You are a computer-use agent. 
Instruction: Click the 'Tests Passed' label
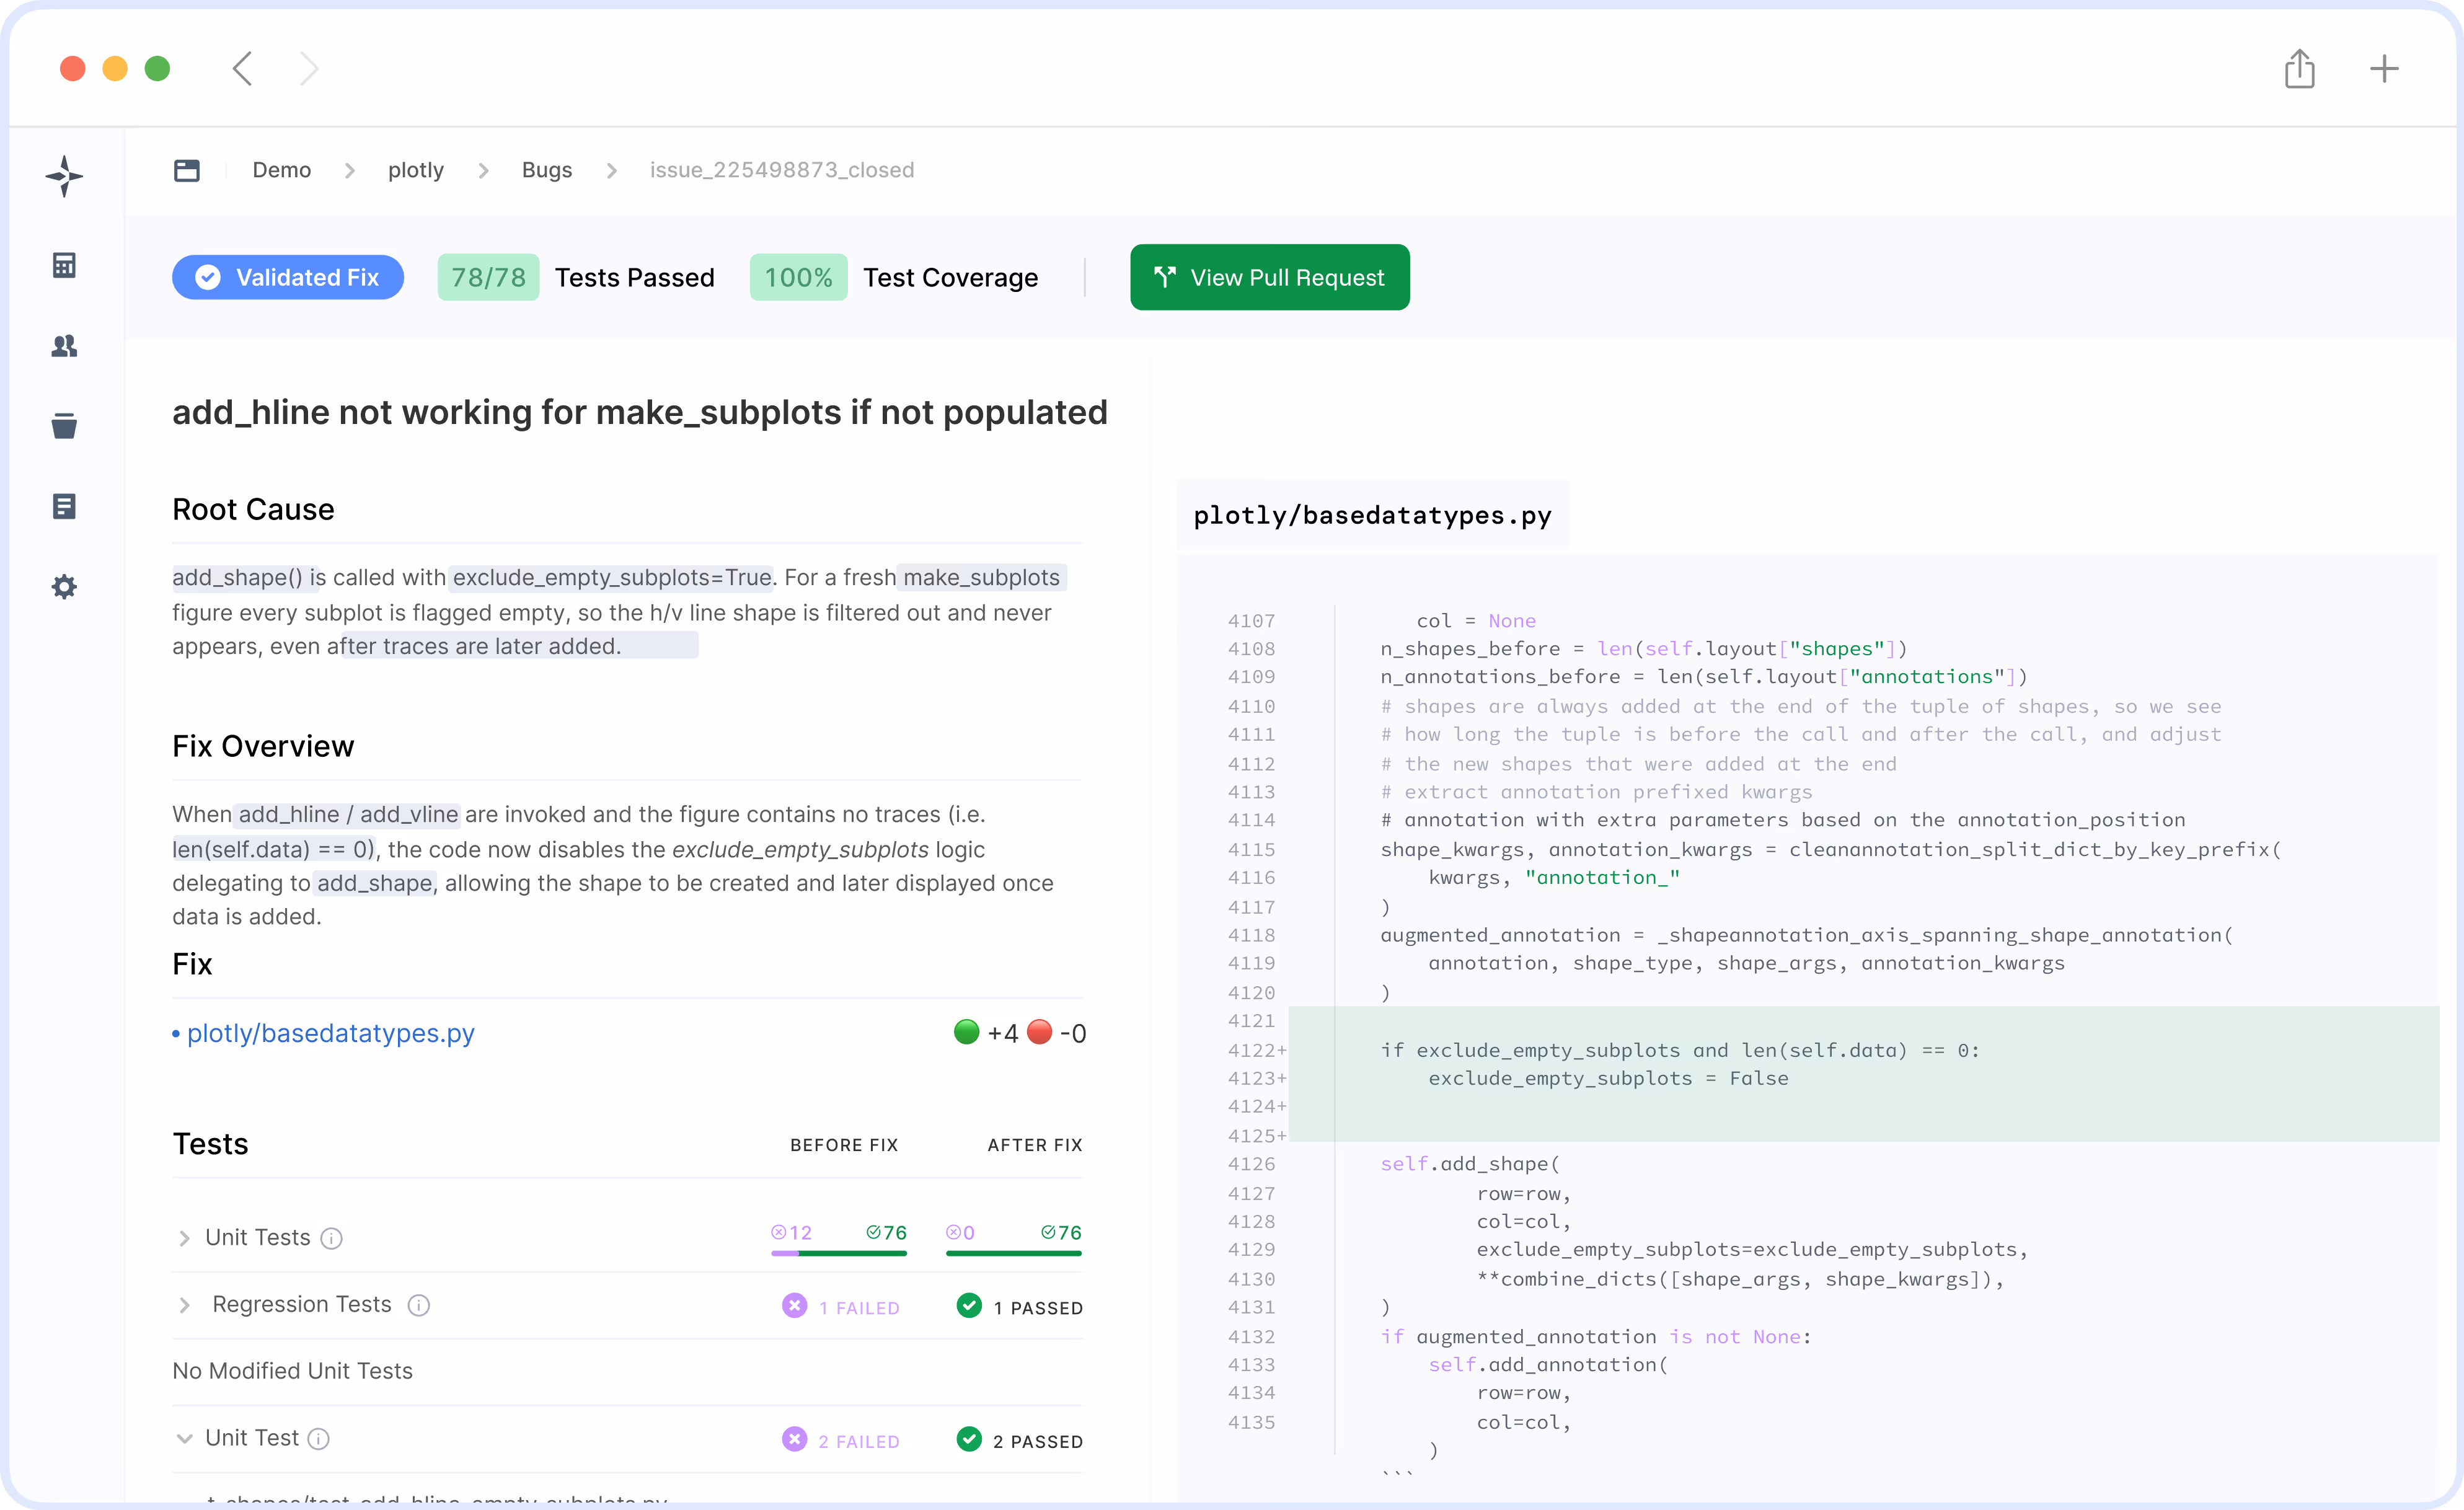coord(635,277)
